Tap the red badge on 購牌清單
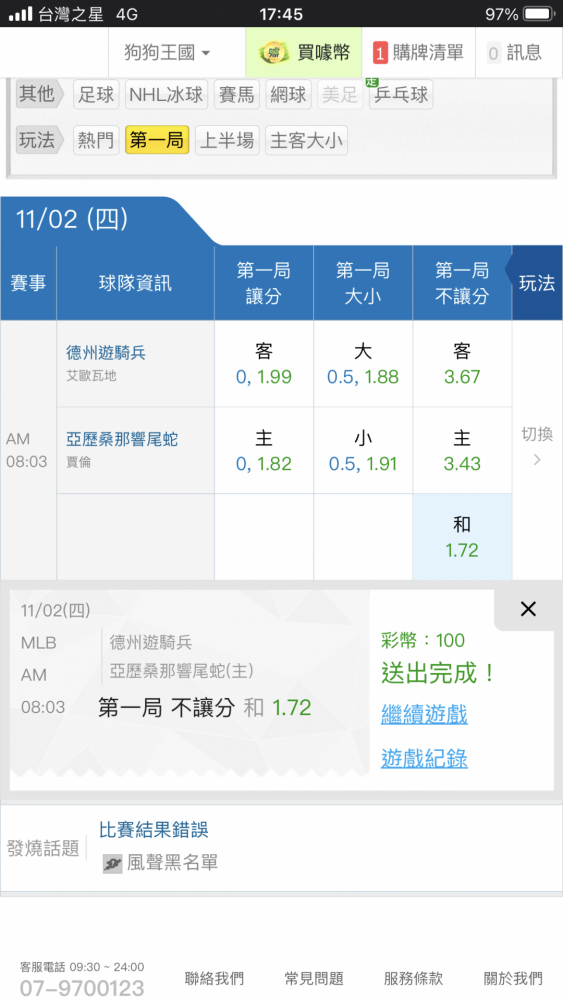This screenshot has width=563, height=1000. 380,53
